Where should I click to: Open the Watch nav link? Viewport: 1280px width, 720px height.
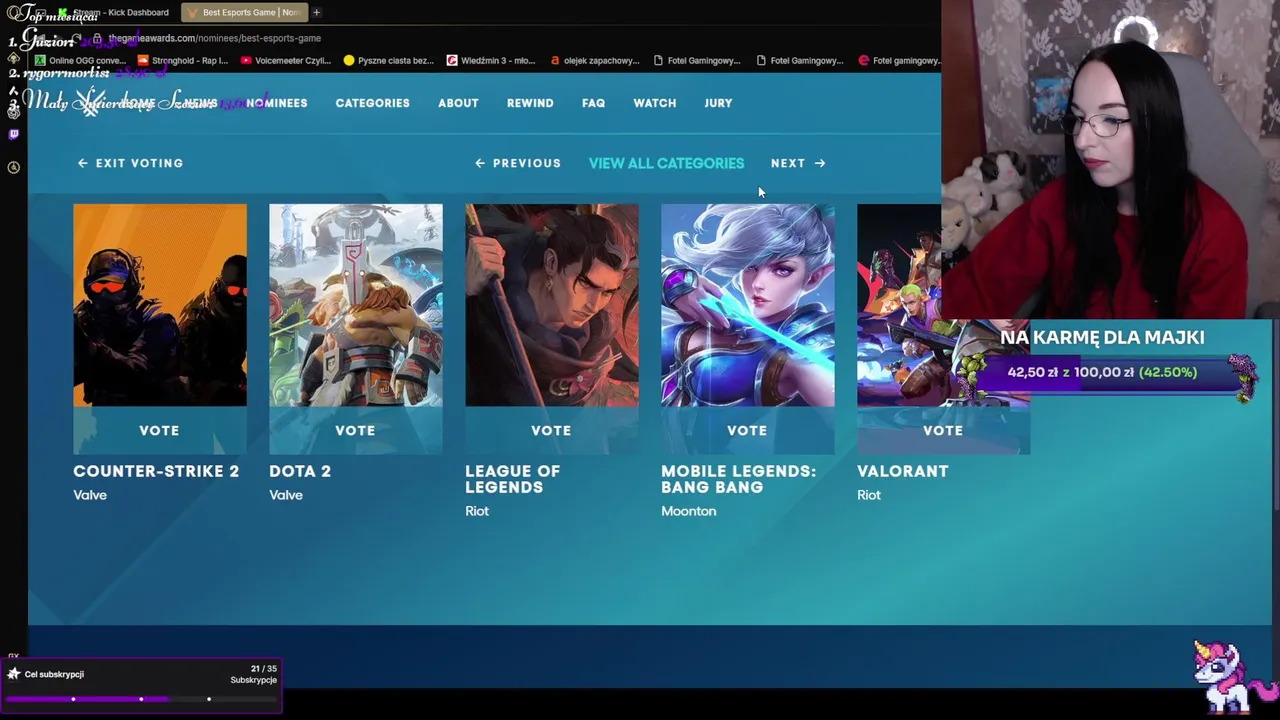pos(654,103)
